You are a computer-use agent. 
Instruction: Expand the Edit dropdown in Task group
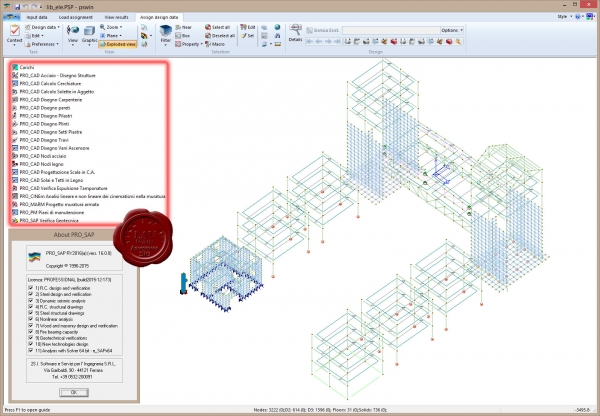coord(34,36)
